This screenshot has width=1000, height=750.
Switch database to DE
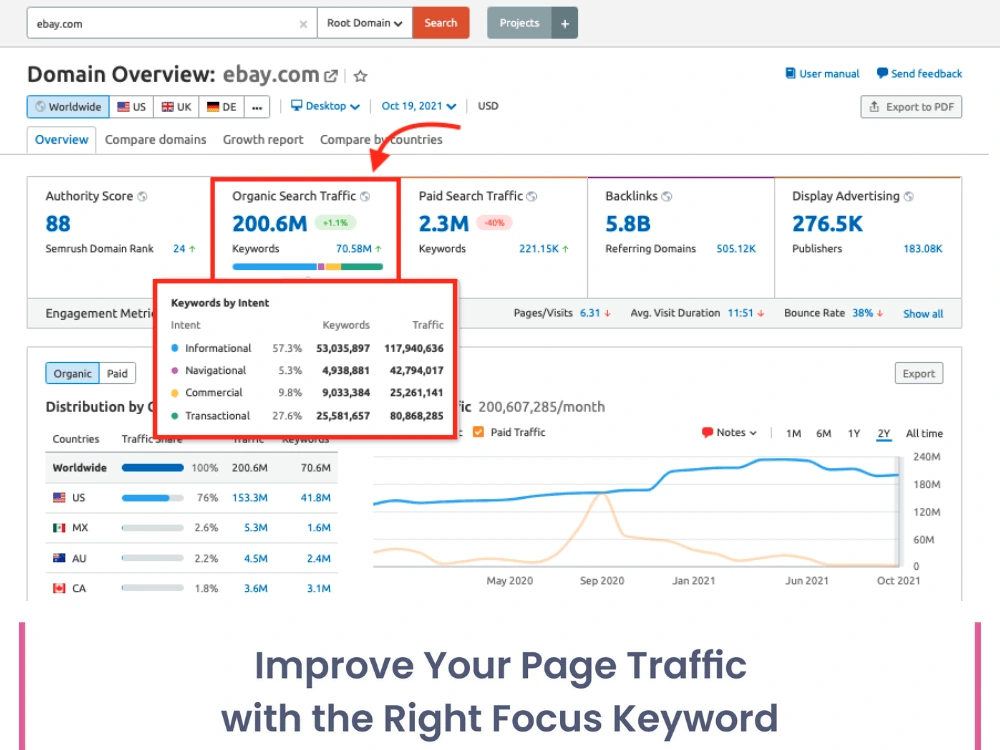[x=221, y=107]
